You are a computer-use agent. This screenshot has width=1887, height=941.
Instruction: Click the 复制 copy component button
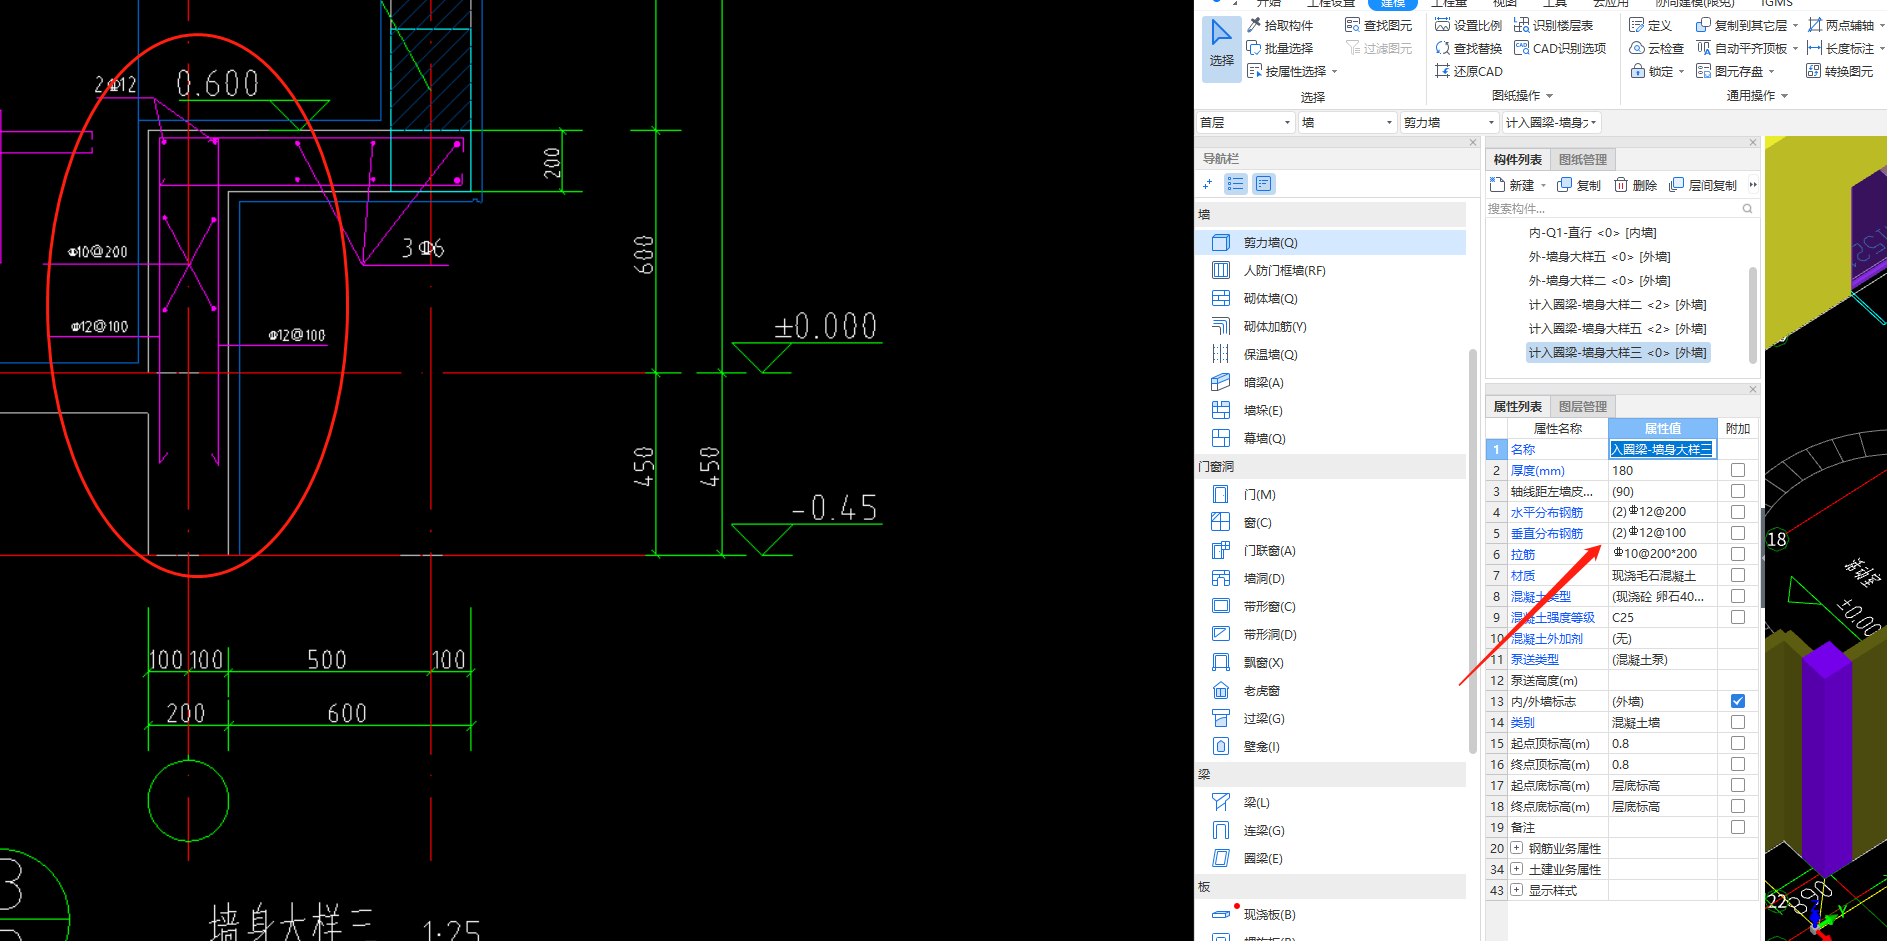pyautogui.click(x=1579, y=185)
